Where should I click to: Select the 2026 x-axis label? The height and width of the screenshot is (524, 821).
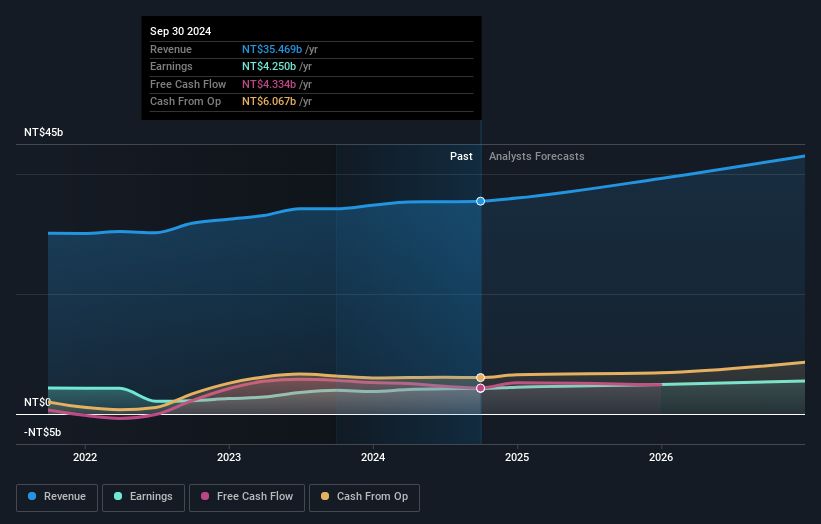(x=661, y=458)
